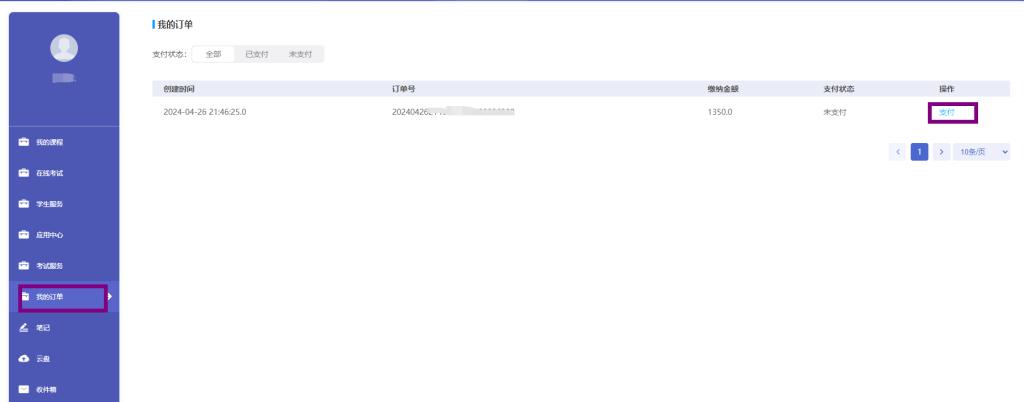The width and height of the screenshot is (1024, 402).
Task: Go to next page with right chevron
Action: (x=941, y=152)
